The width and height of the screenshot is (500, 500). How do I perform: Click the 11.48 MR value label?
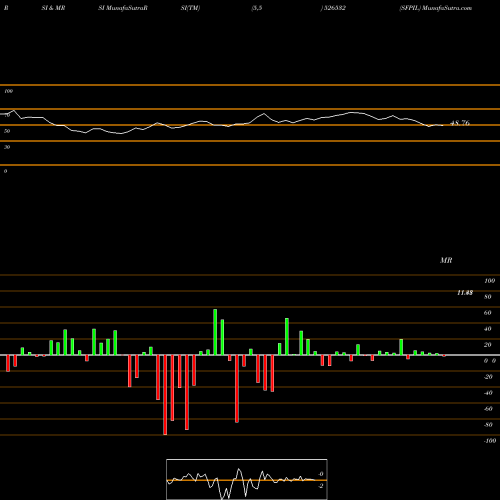465,293
